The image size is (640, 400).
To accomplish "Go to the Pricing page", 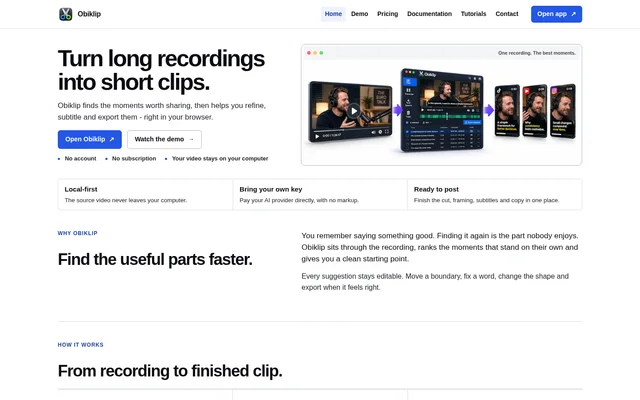I will (x=387, y=14).
